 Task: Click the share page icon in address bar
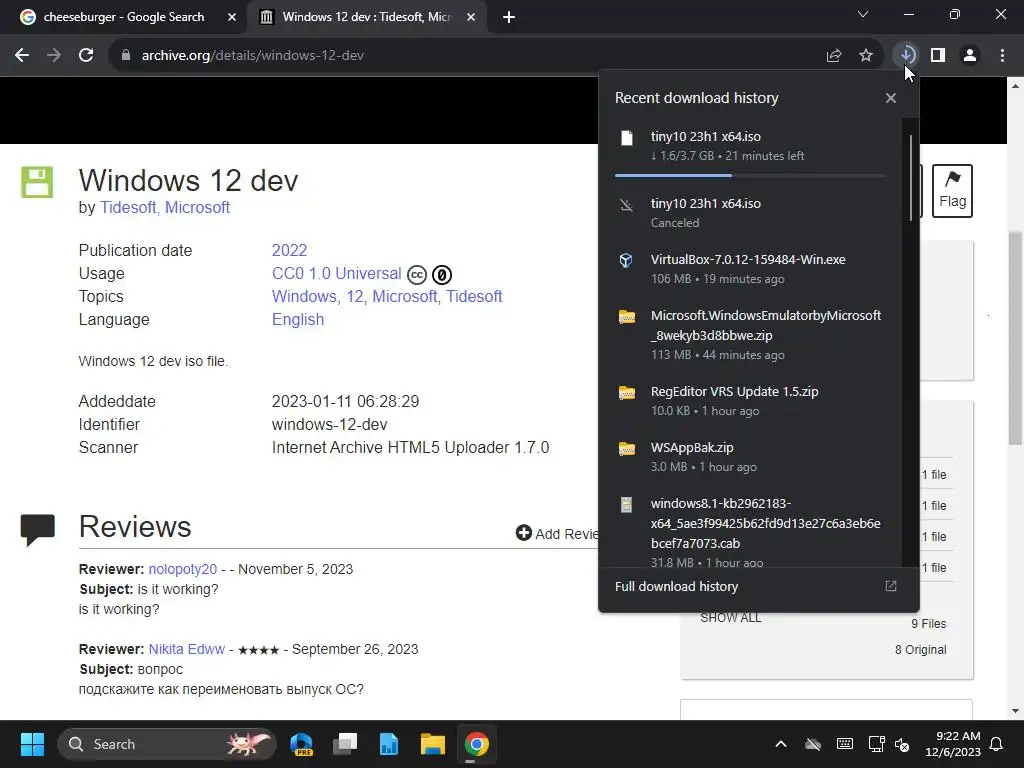(833, 56)
